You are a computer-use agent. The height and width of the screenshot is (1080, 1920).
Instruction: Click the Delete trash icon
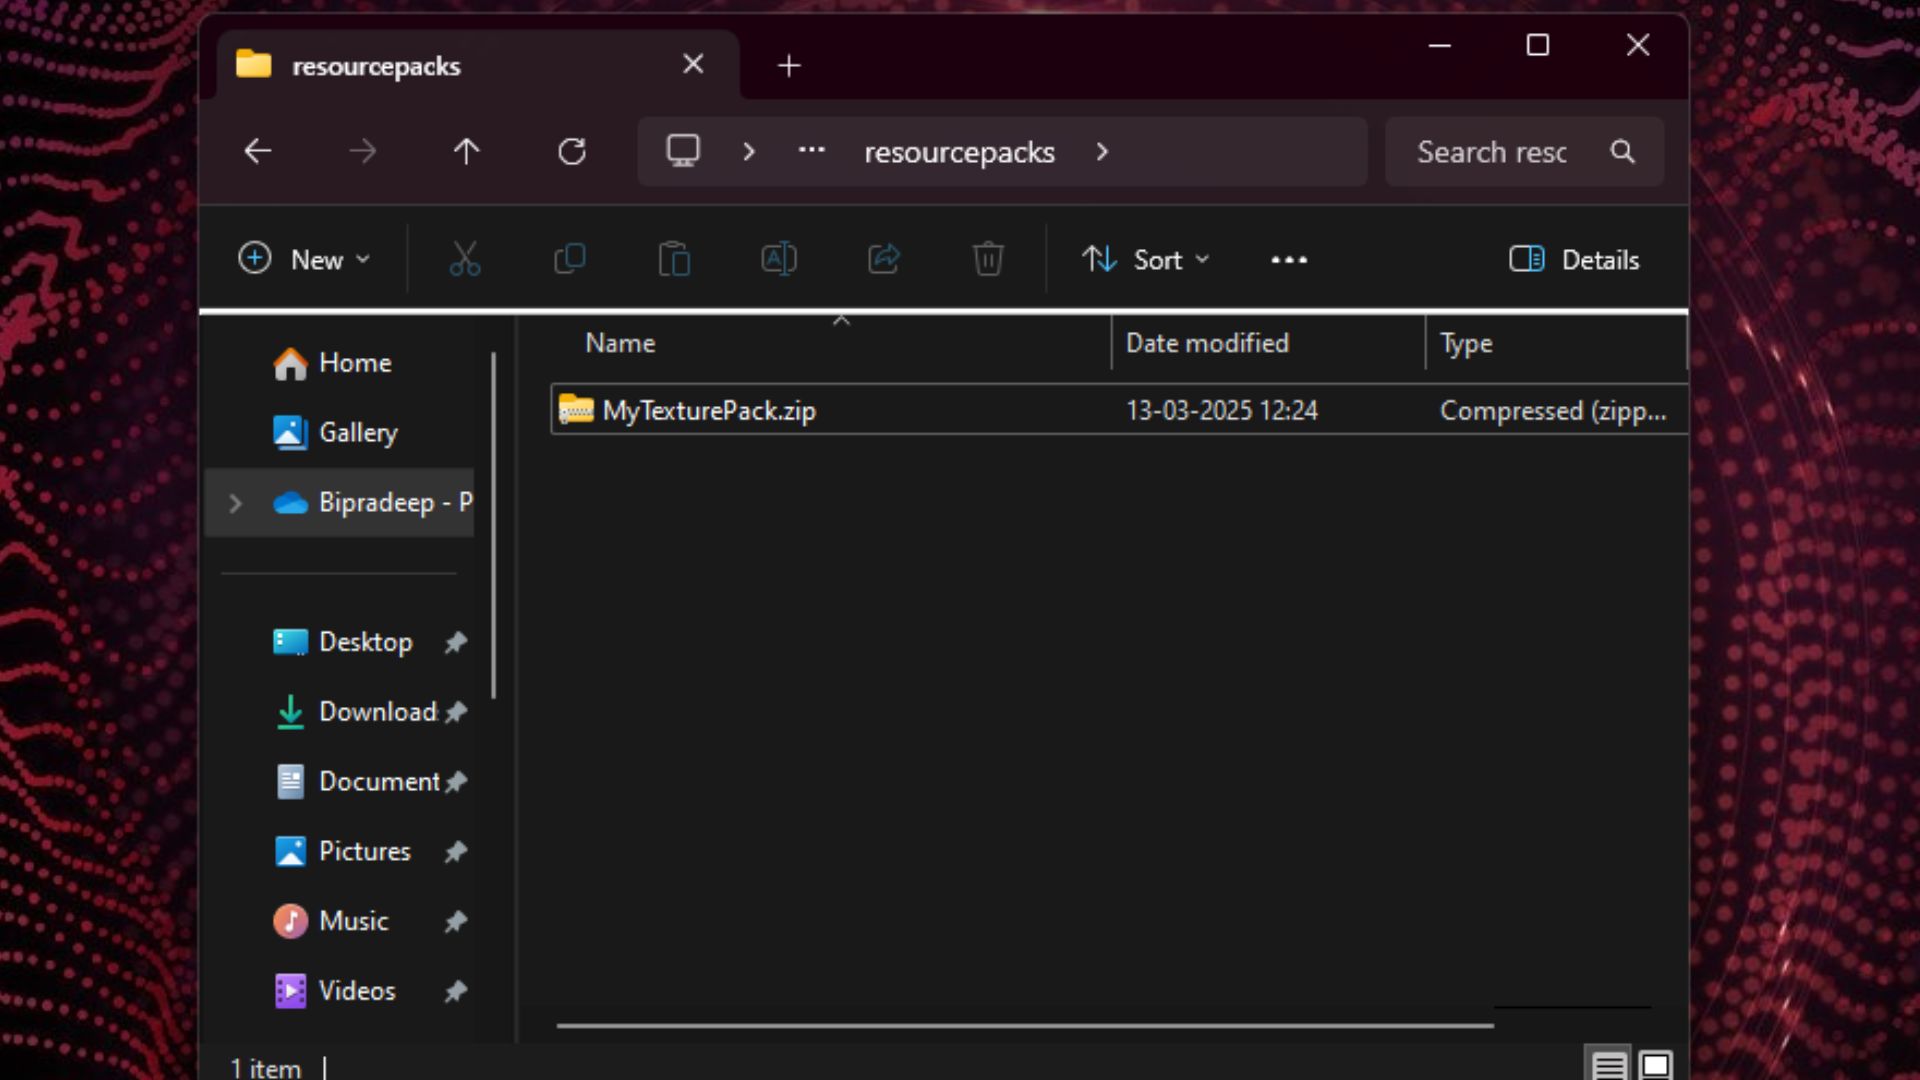click(x=988, y=259)
